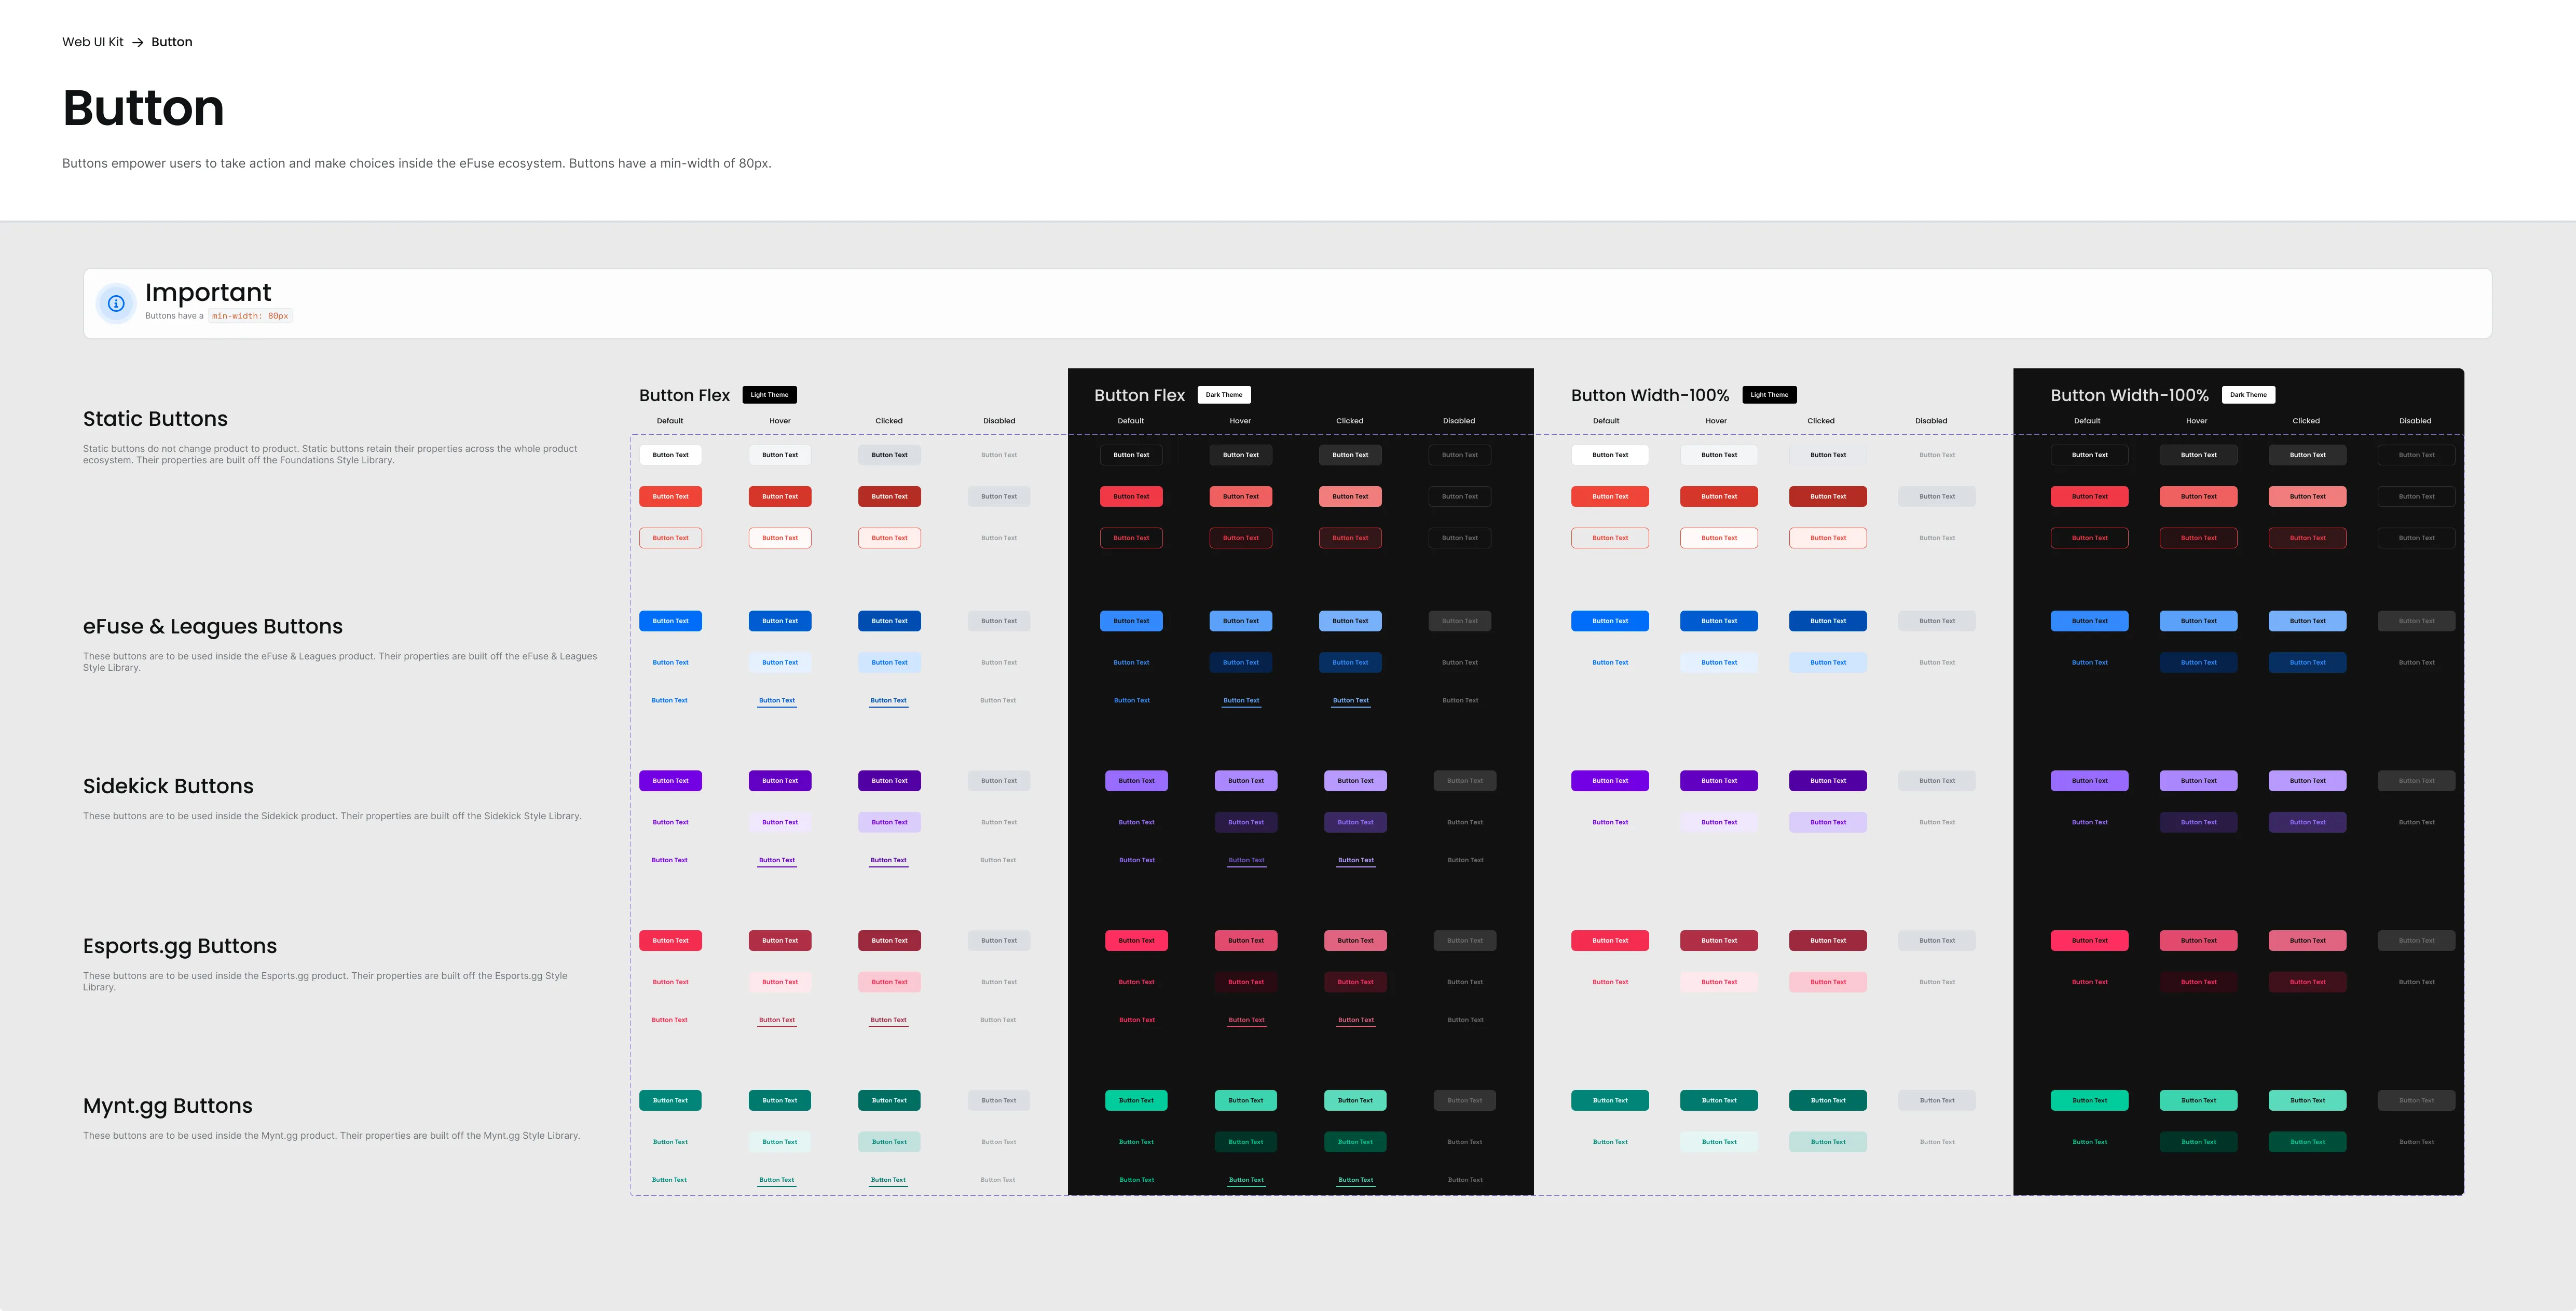This screenshot has height=1311, width=2576.
Task: Click the underlined Sidekick hover link
Action: click(776, 859)
